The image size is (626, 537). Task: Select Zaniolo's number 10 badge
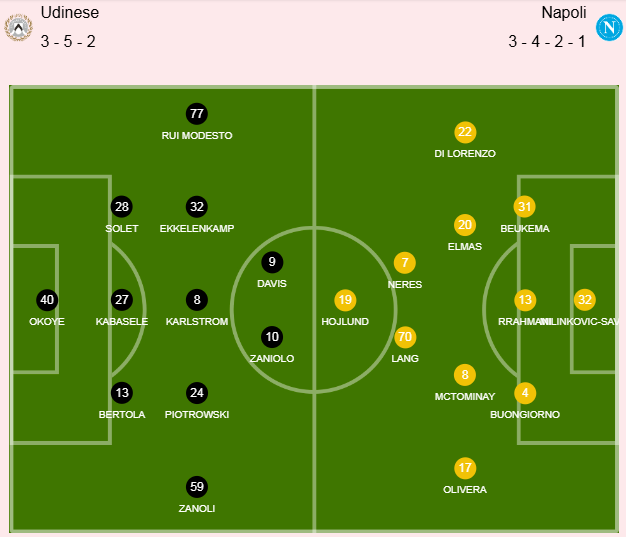272,337
